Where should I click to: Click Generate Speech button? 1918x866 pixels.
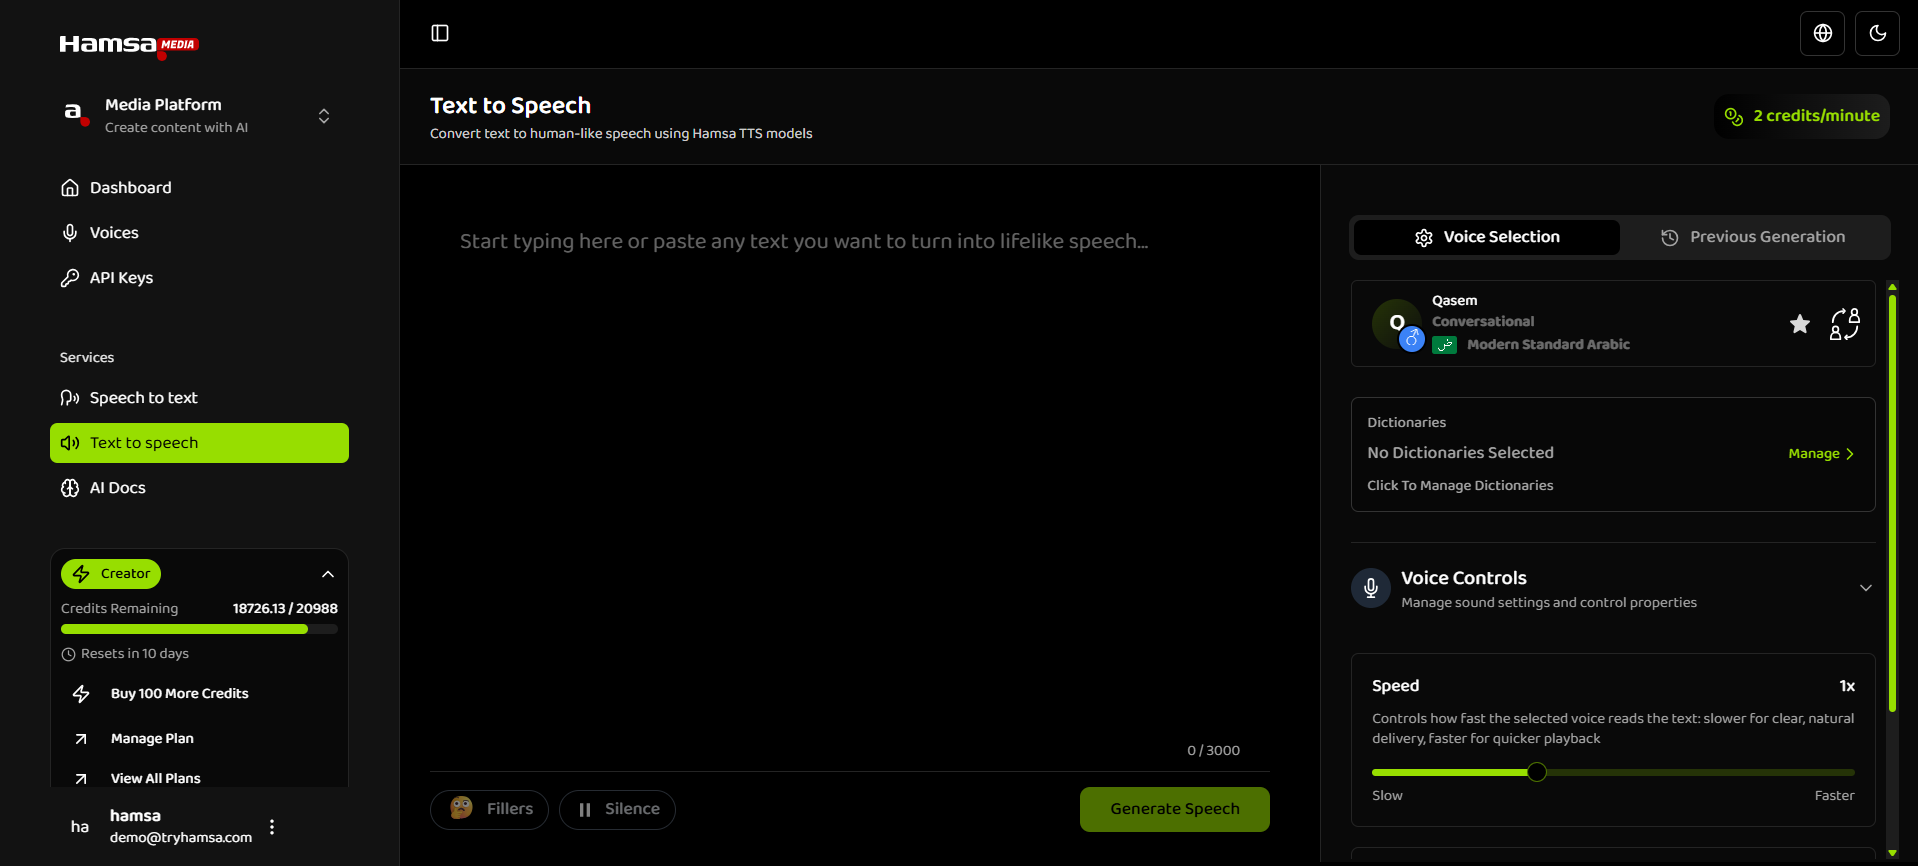click(1175, 810)
